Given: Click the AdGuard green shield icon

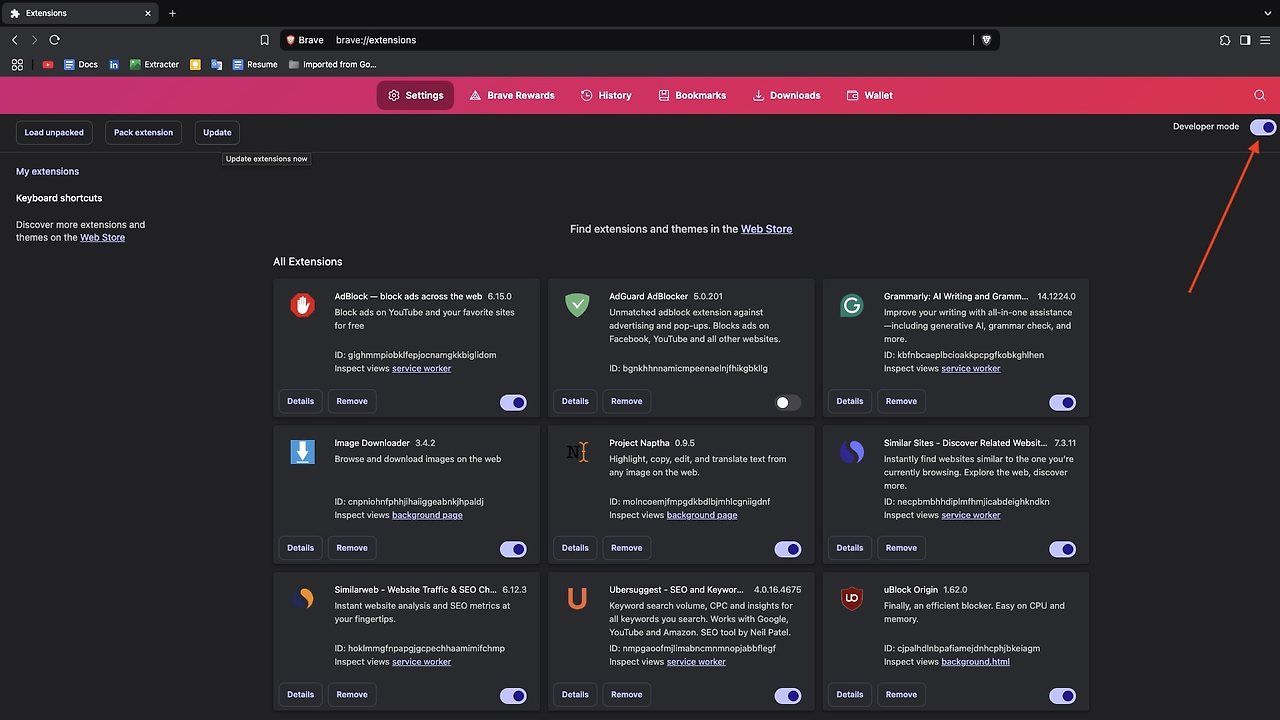Looking at the screenshot, I should coord(577,305).
